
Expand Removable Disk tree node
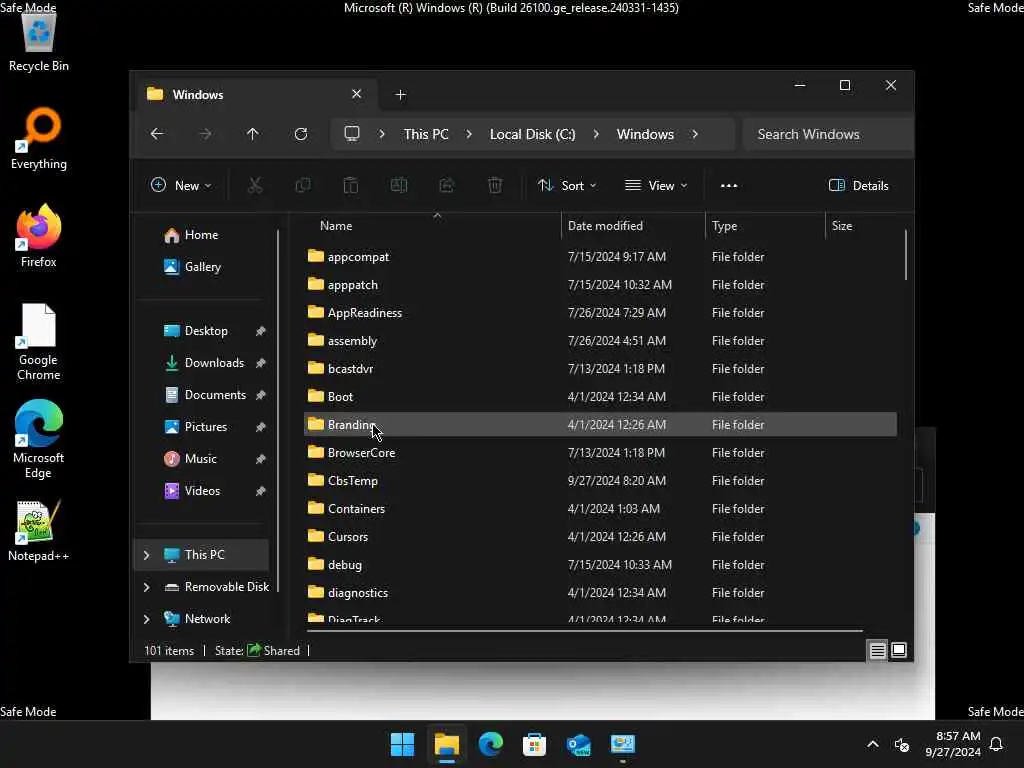coord(146,587)
